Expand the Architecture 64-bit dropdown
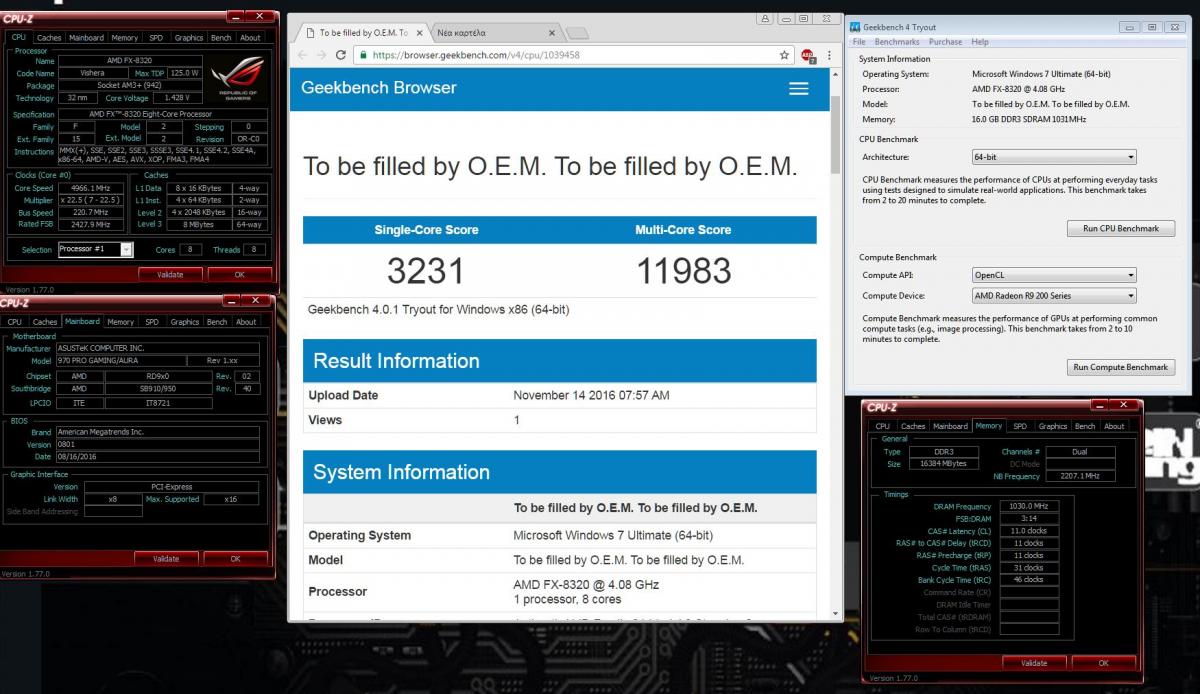 click(1054, 157)
